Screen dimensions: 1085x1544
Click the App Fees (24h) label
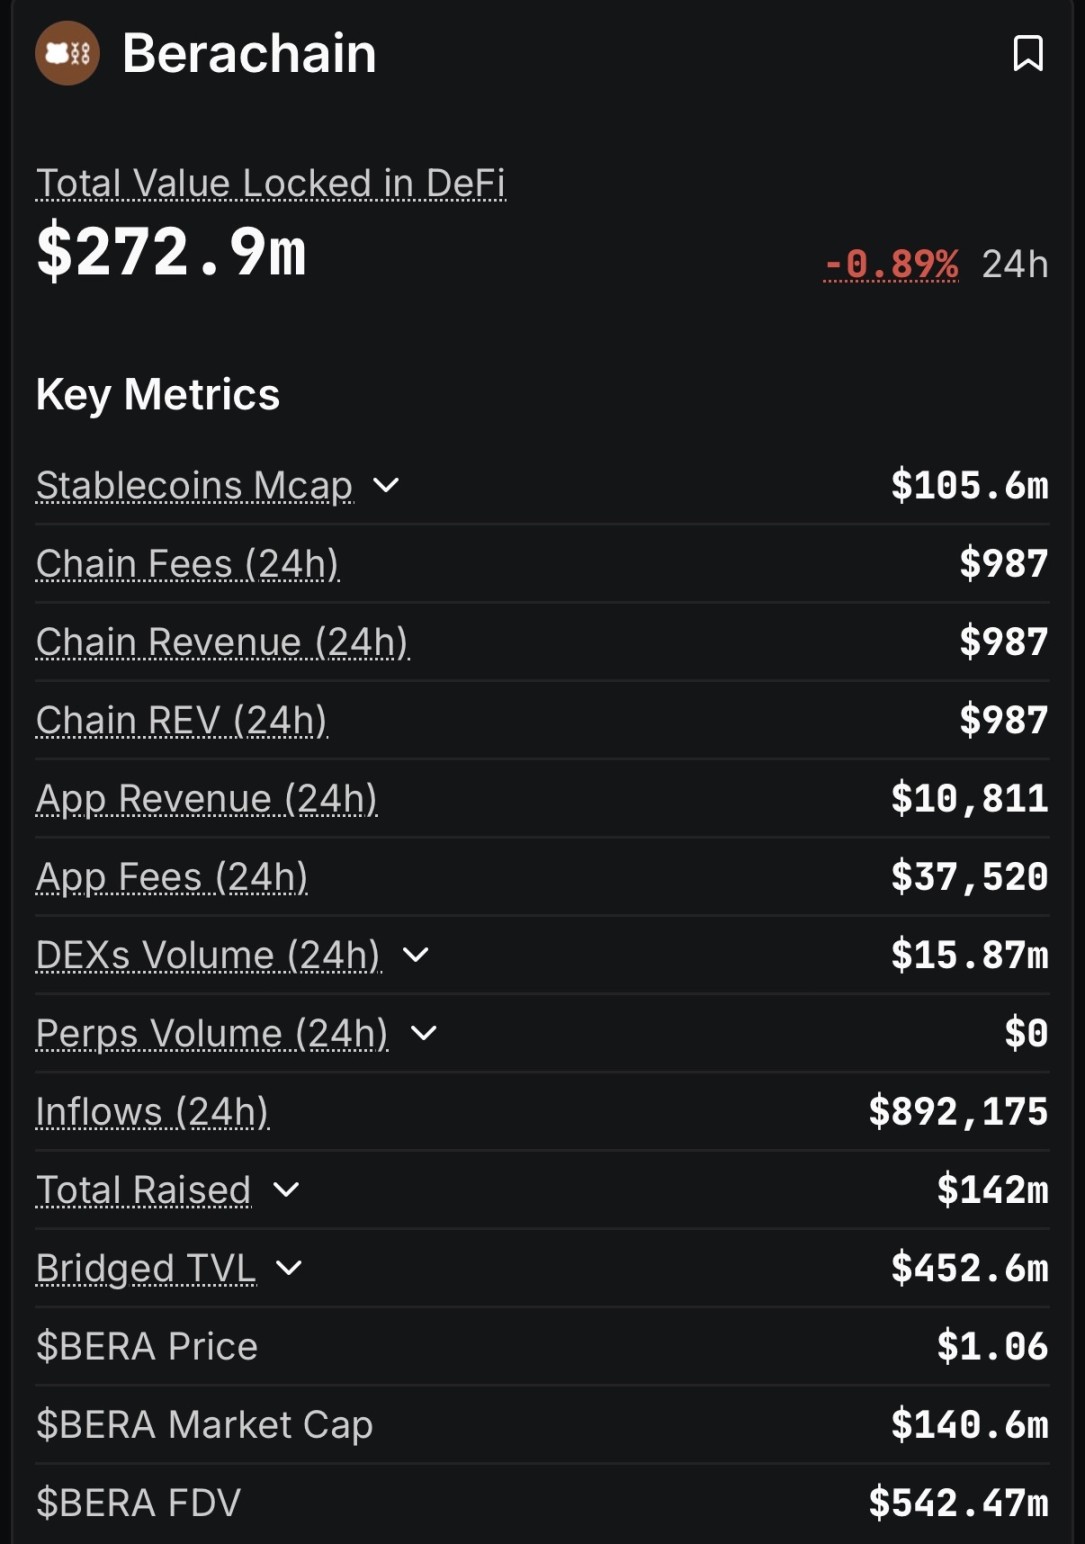coord(171,877)
